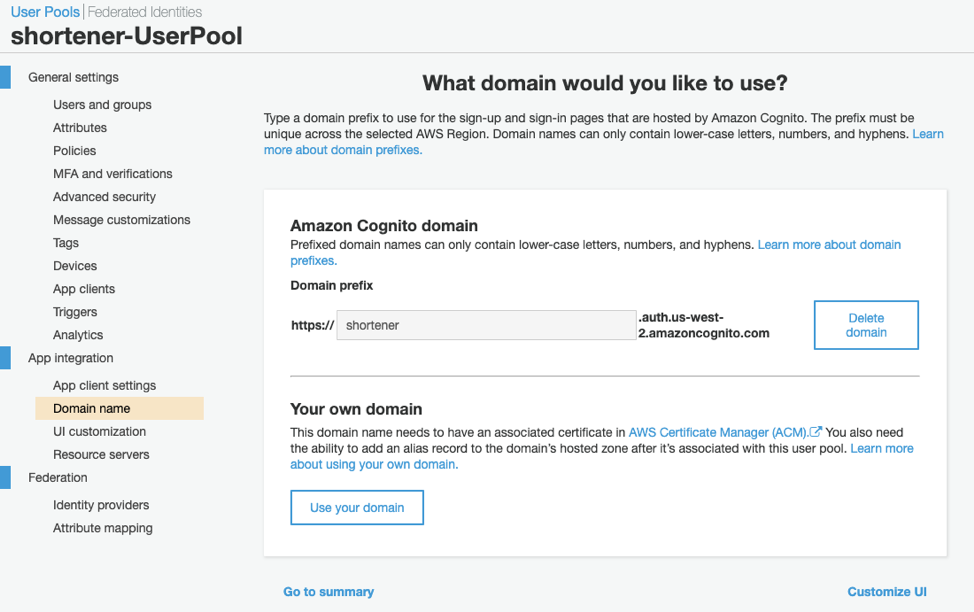Screen dimensions: 974x612
Task: Open MFA and verifications settings
Action: pos(112,173)
